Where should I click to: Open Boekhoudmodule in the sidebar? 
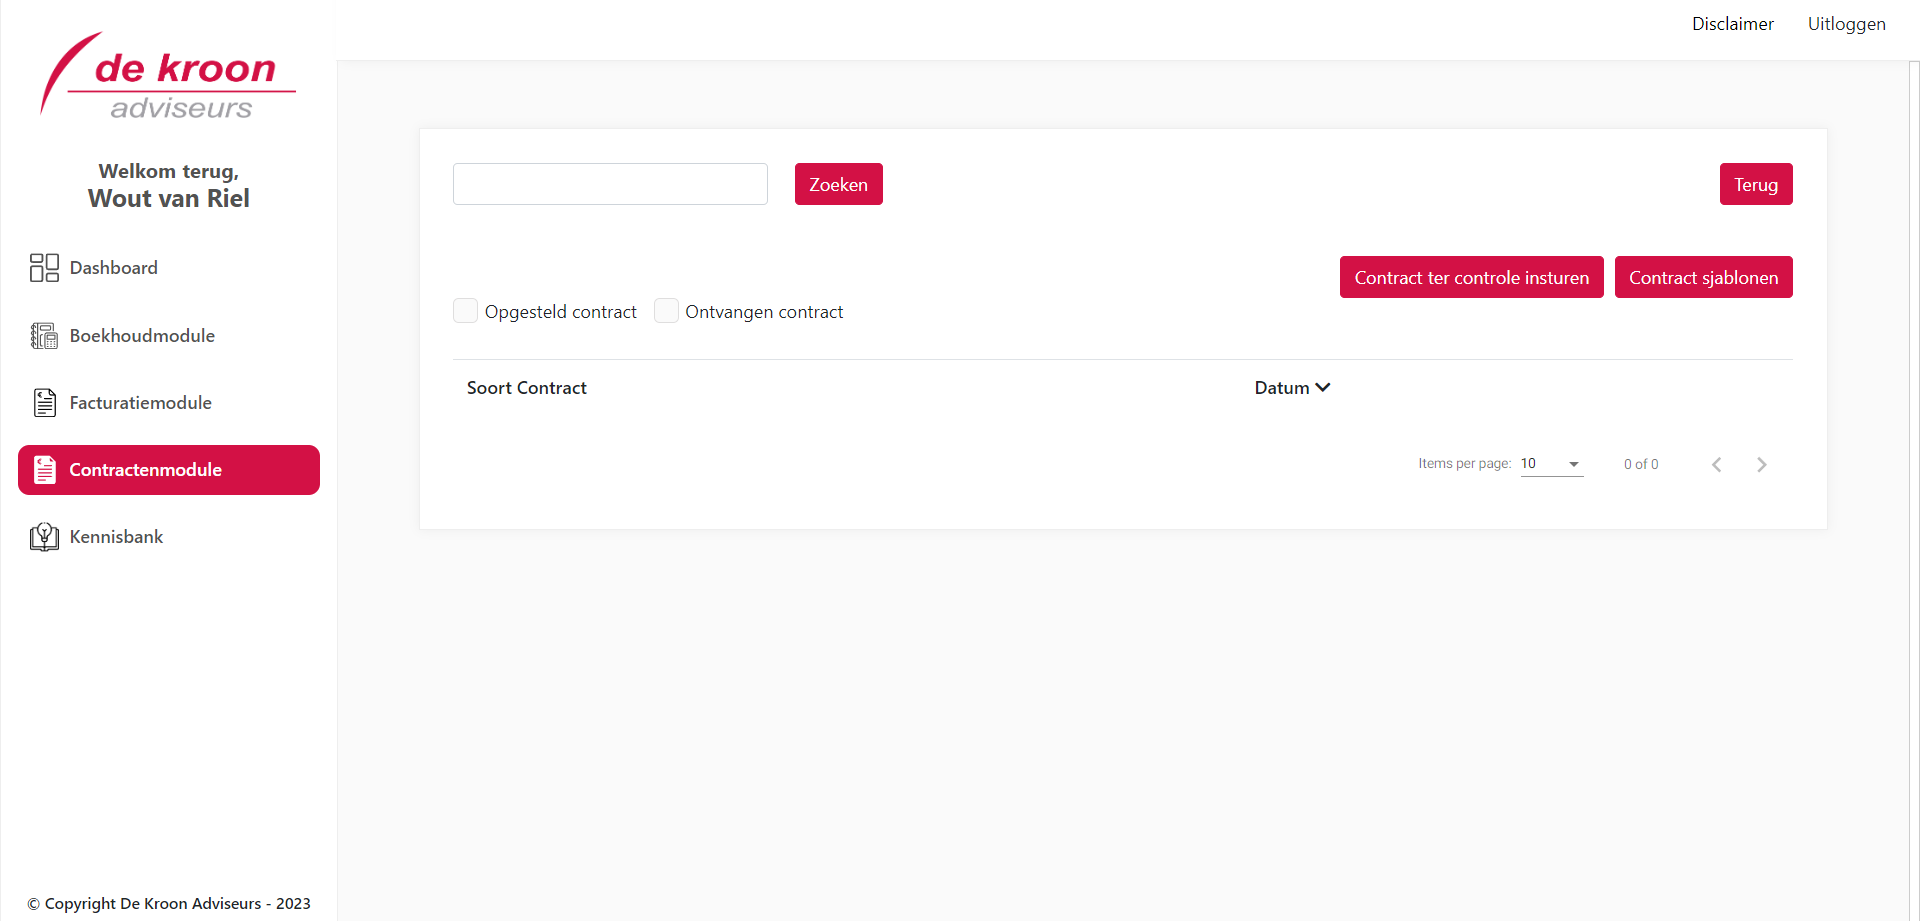pos(142,336)
